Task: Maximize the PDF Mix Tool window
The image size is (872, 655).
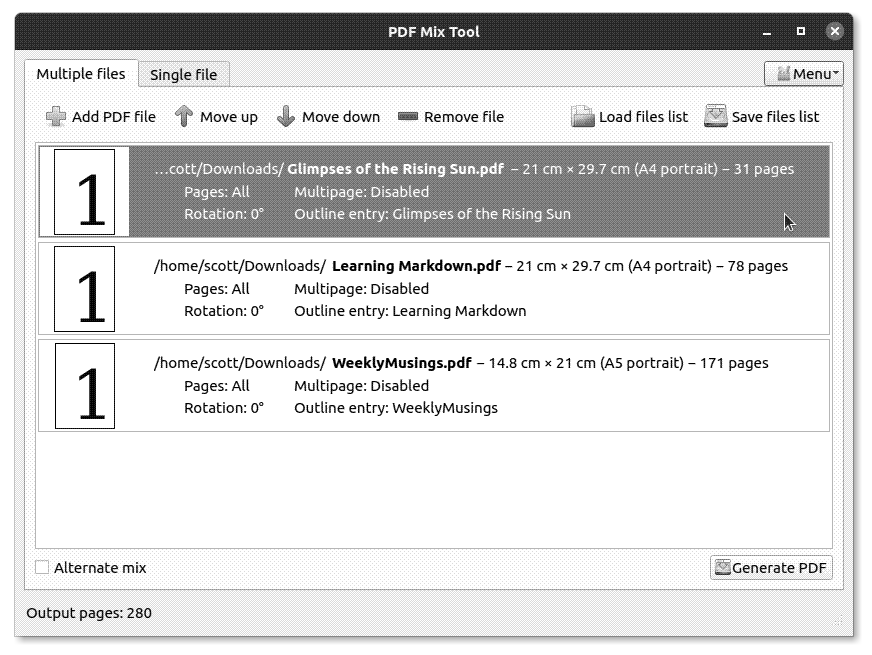Action: tap(801, 31)
